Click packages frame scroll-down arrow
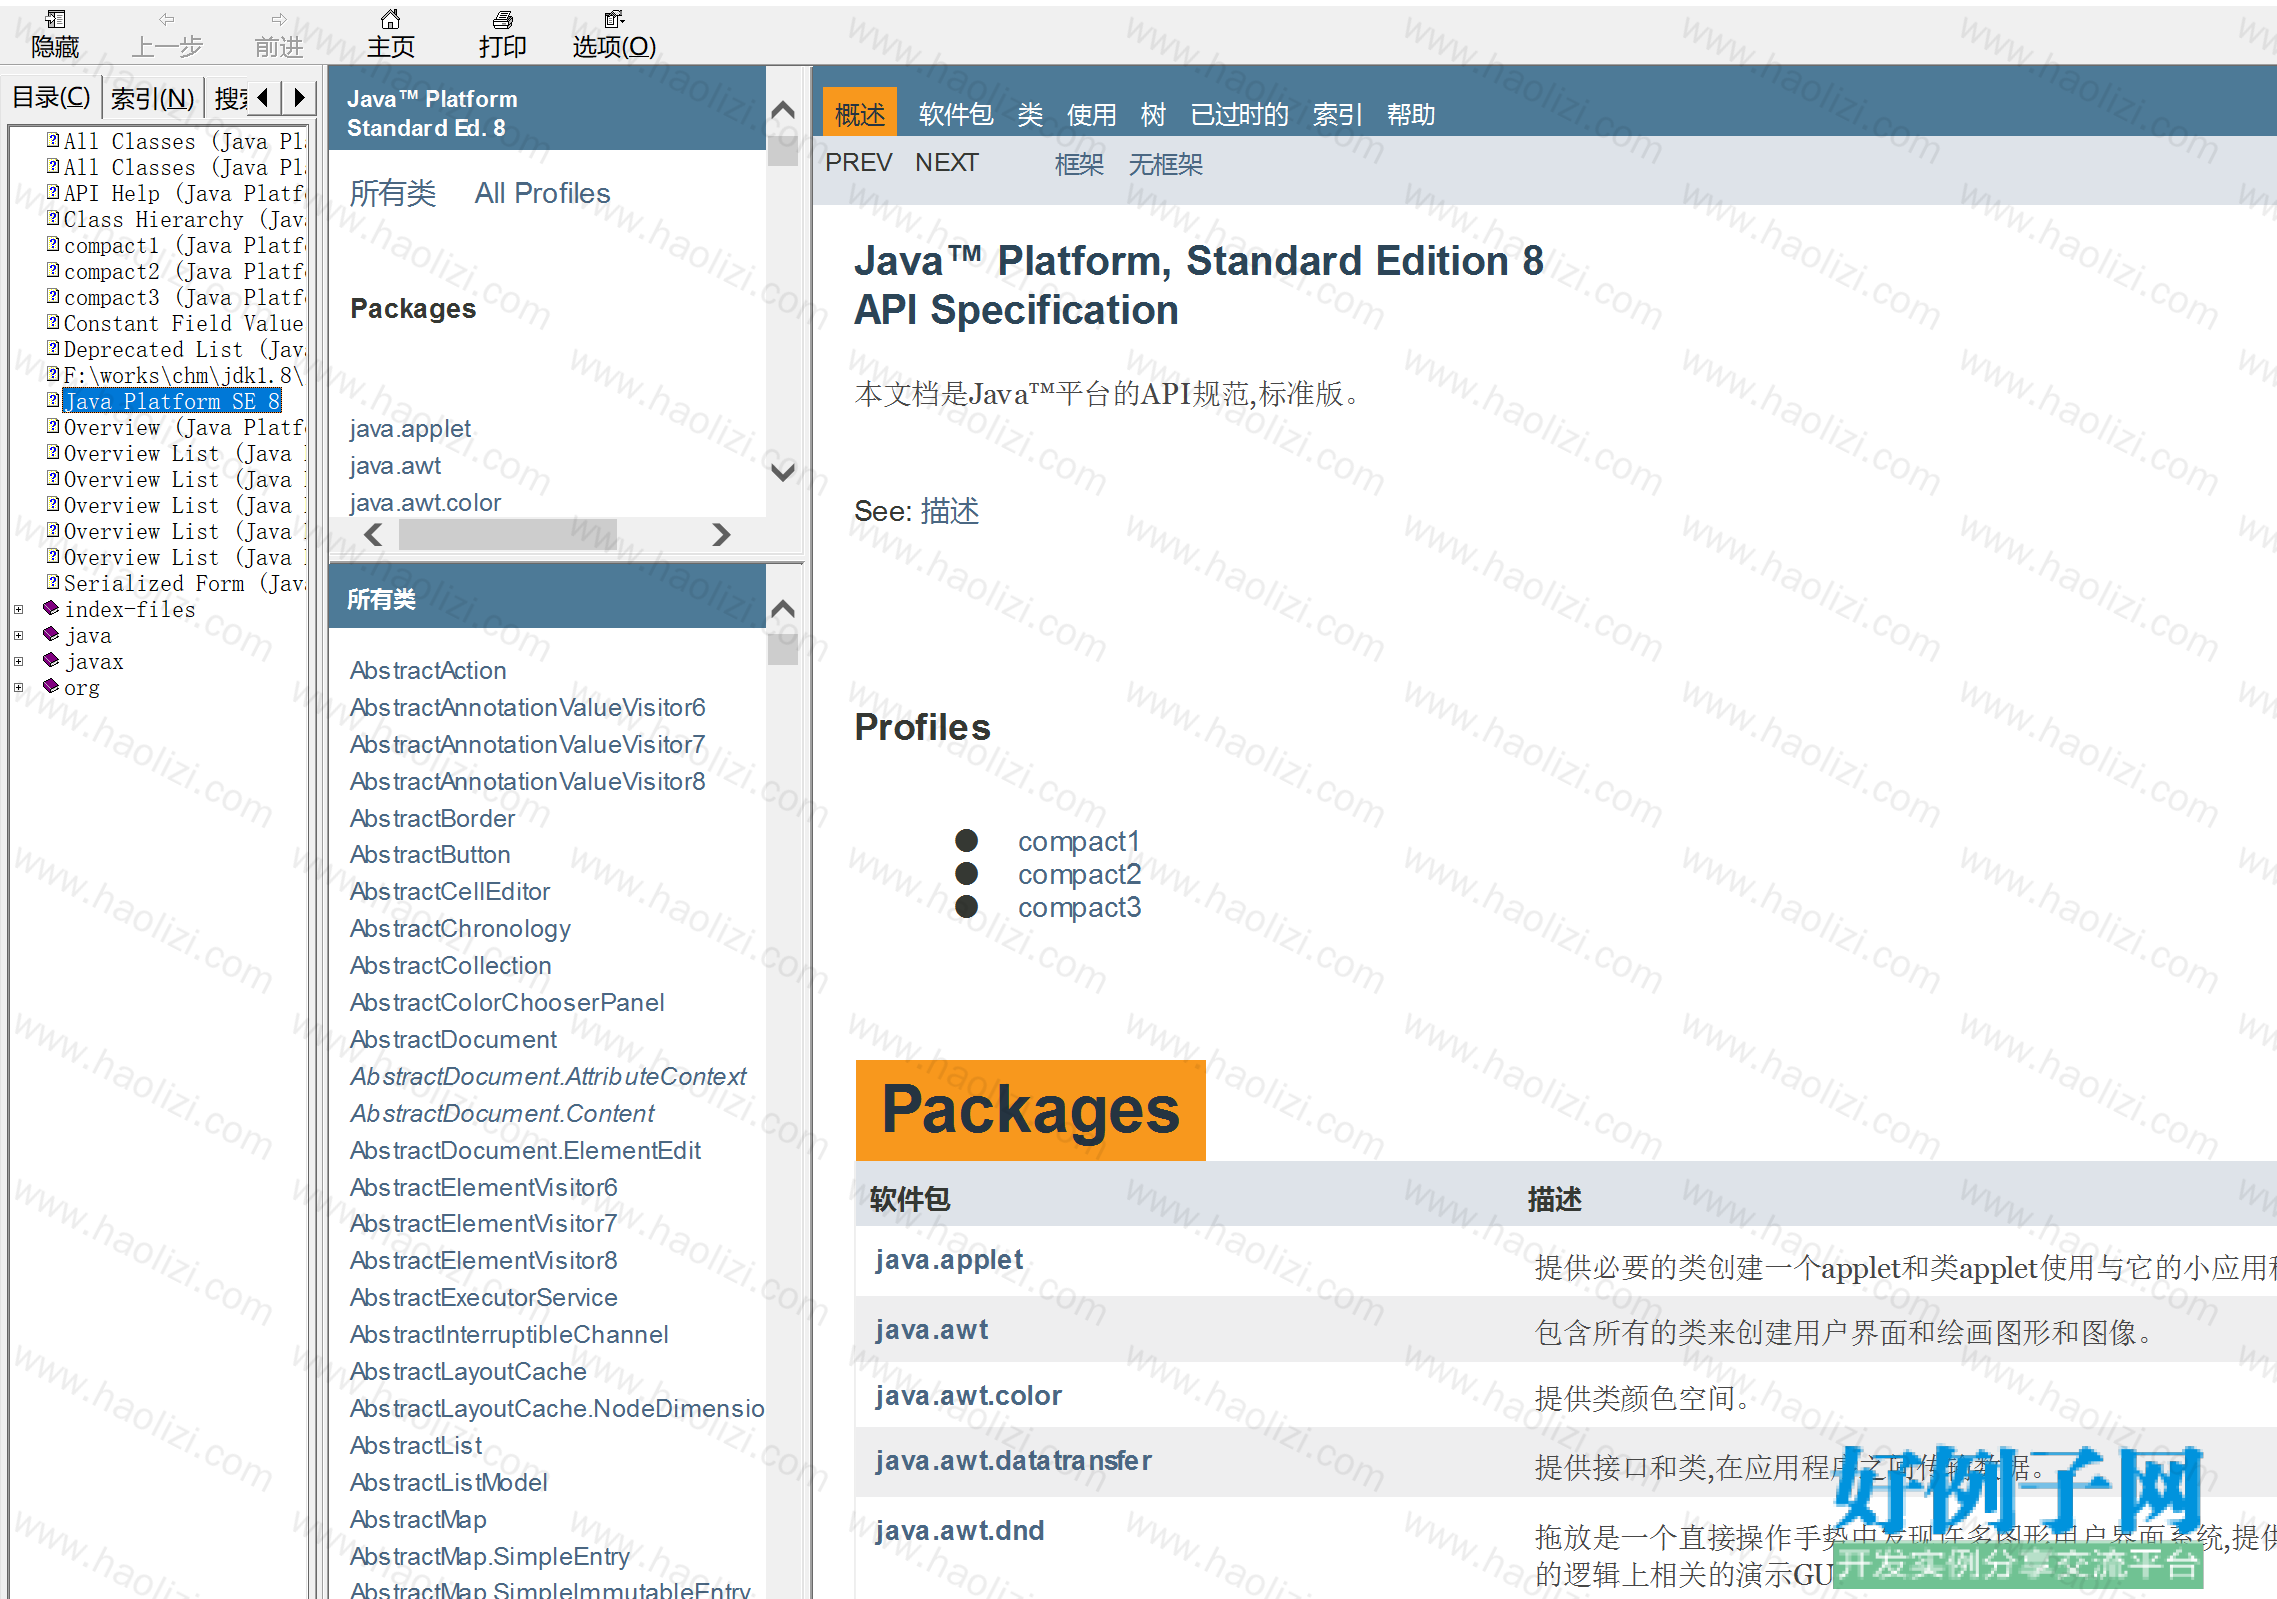This screenshot has width=2277, height=1599. pyautogui.click(x=783, y=471)
